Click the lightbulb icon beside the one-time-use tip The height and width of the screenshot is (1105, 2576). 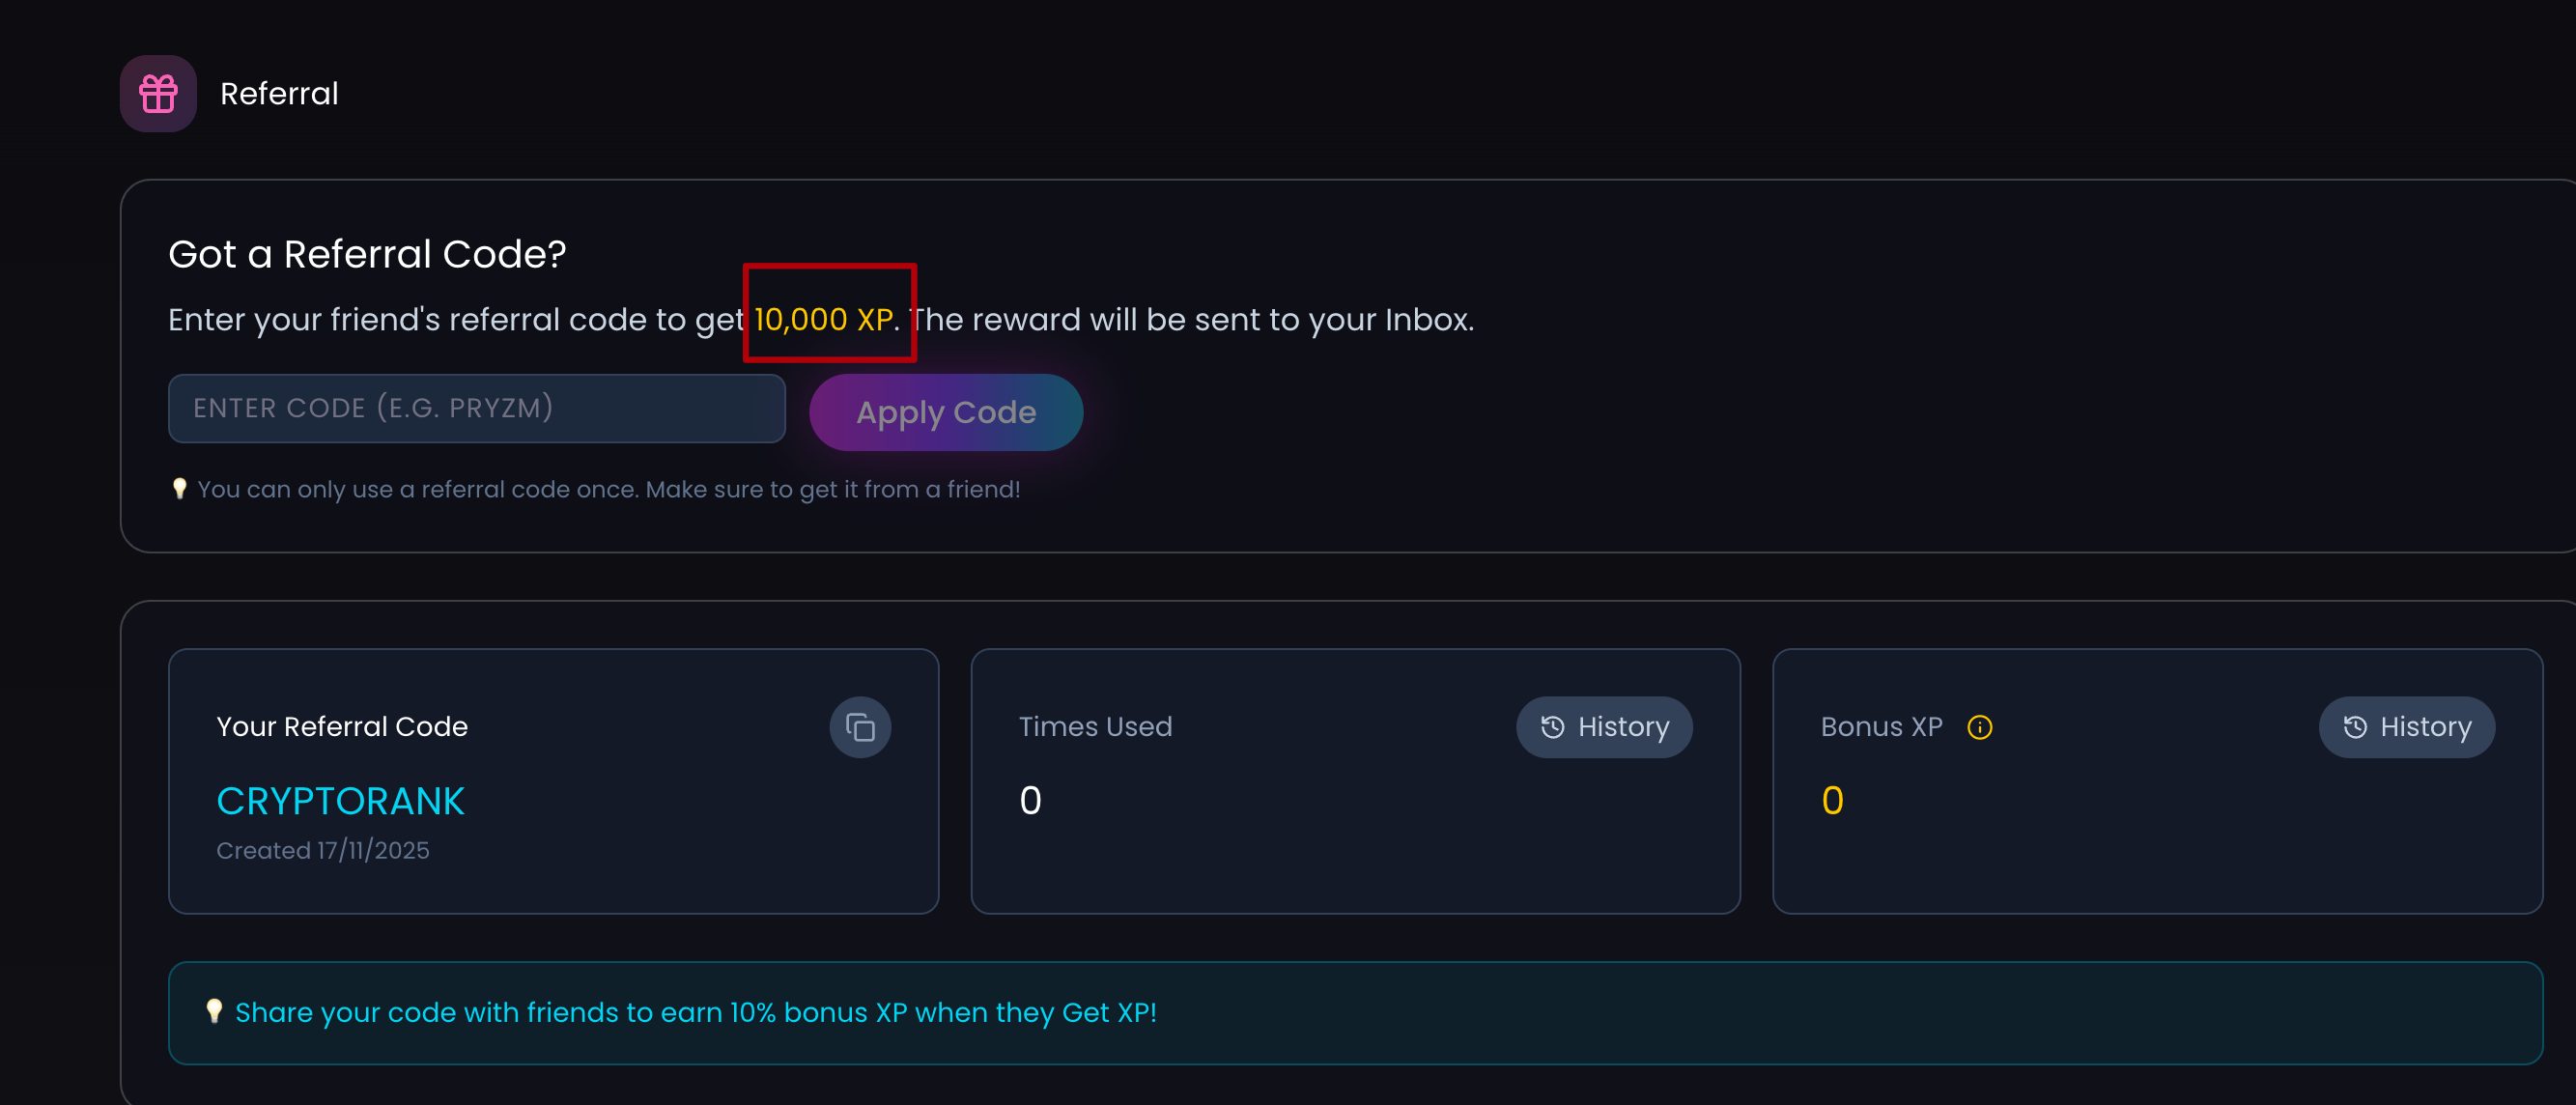coord(179,488)
